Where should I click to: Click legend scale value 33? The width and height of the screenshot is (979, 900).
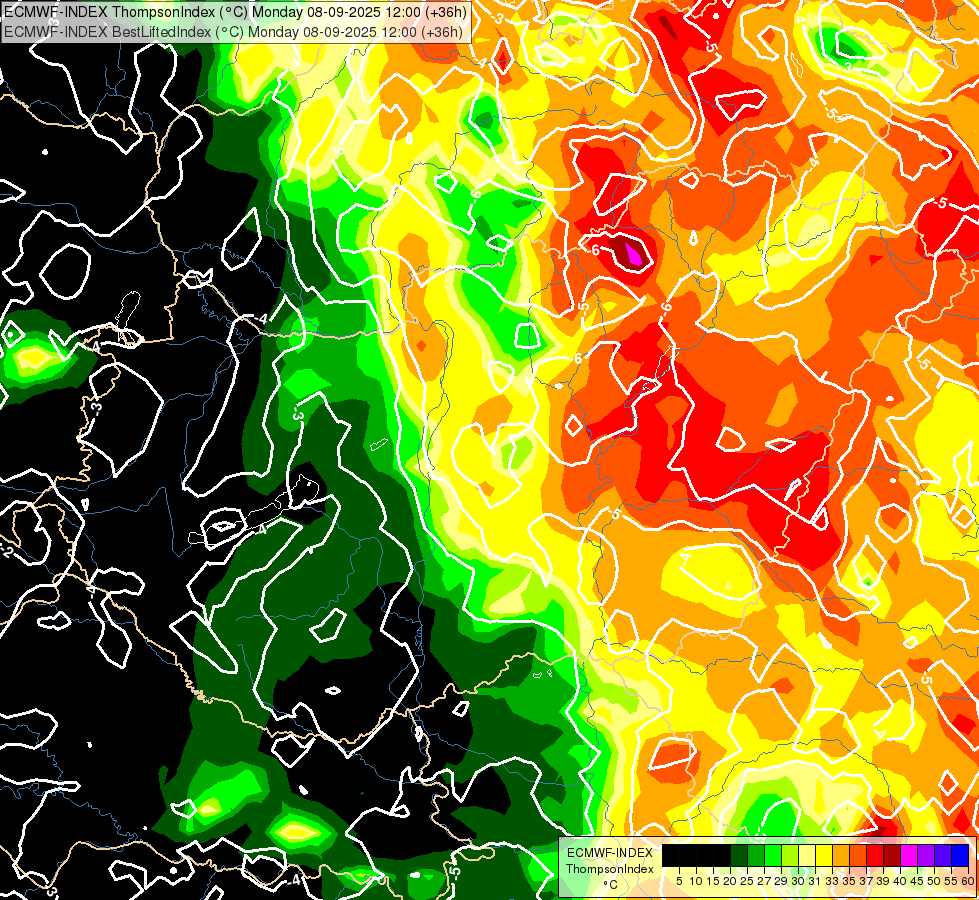(x=832, y=881)
